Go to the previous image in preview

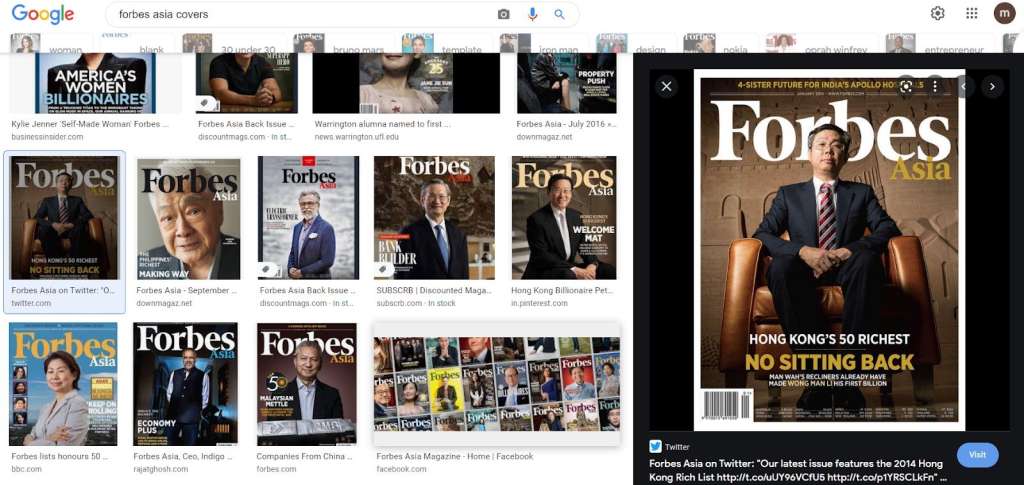click(964, 87)
